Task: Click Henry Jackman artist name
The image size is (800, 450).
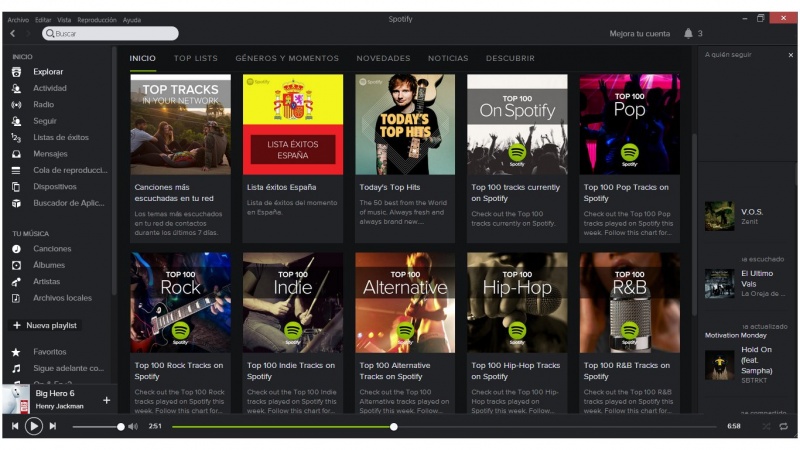Action: point(59,406)
